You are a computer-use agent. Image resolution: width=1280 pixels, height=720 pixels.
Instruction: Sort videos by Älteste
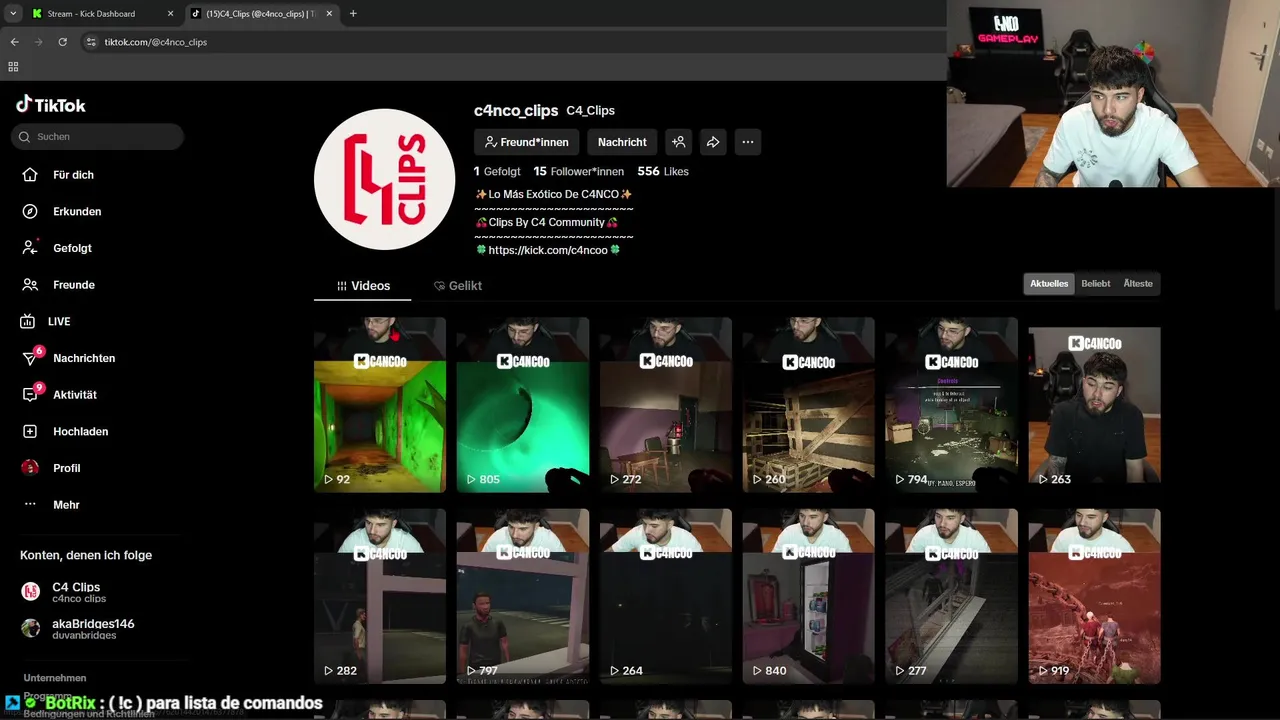point(1138,284)
